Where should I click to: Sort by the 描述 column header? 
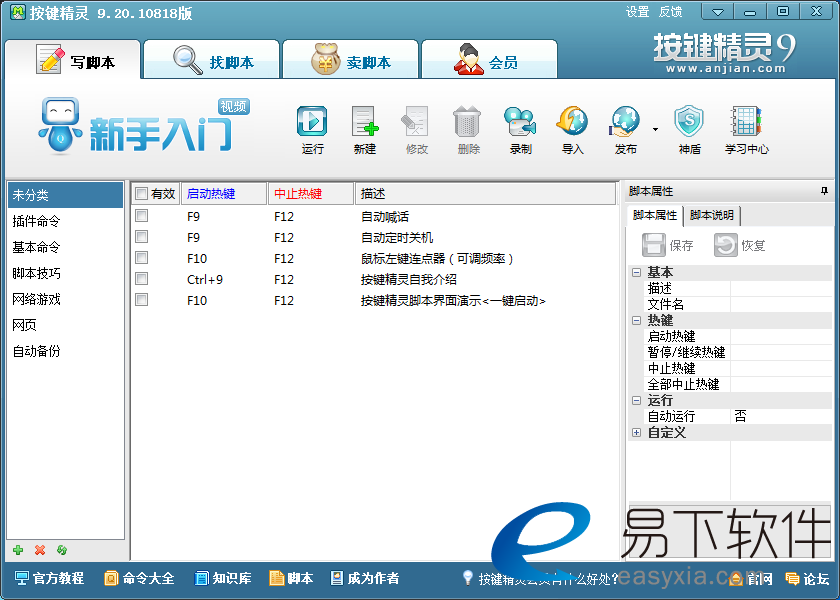tap(485, 193)
